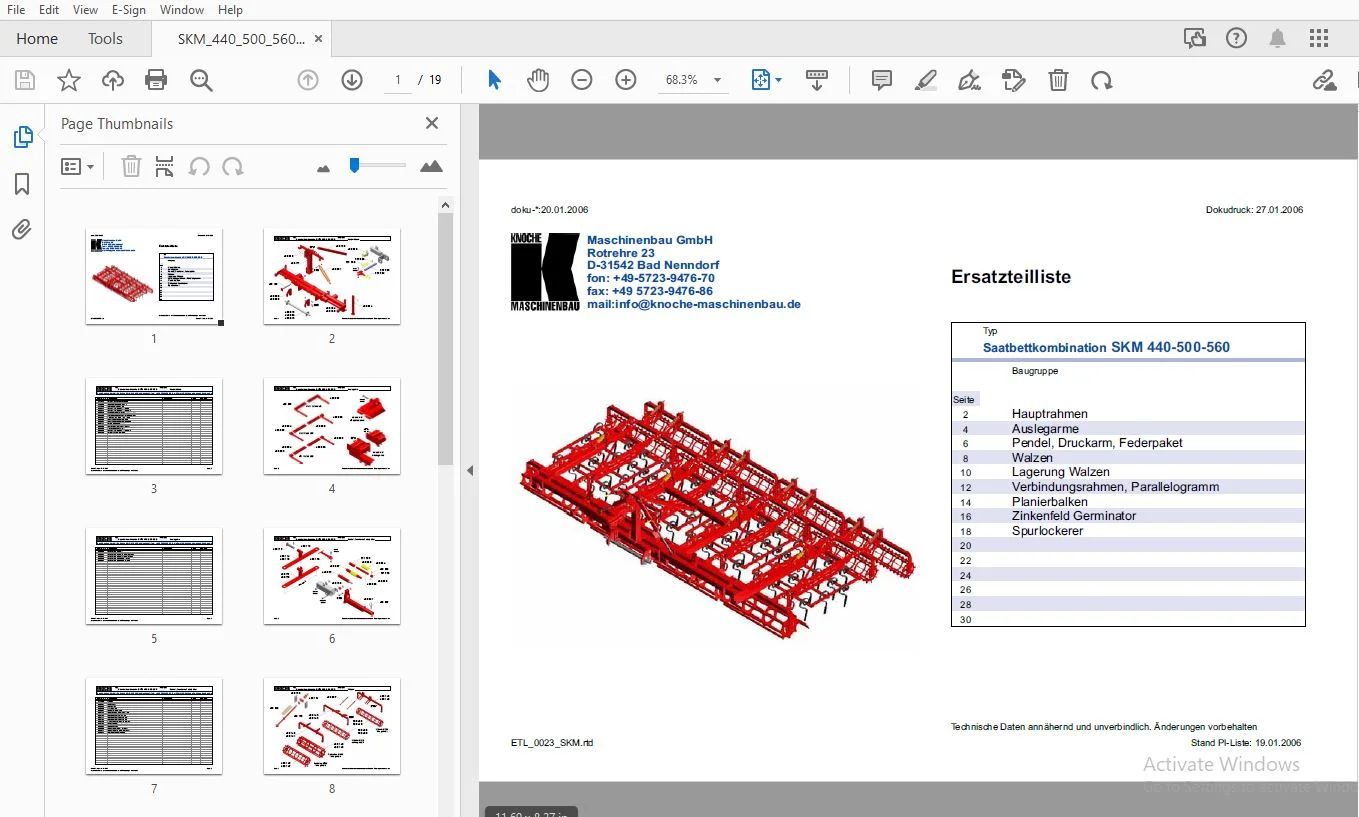Screen dimensions: 1359x817
Task: Close the Page Thumbnails panel
Action: point(432,123)
